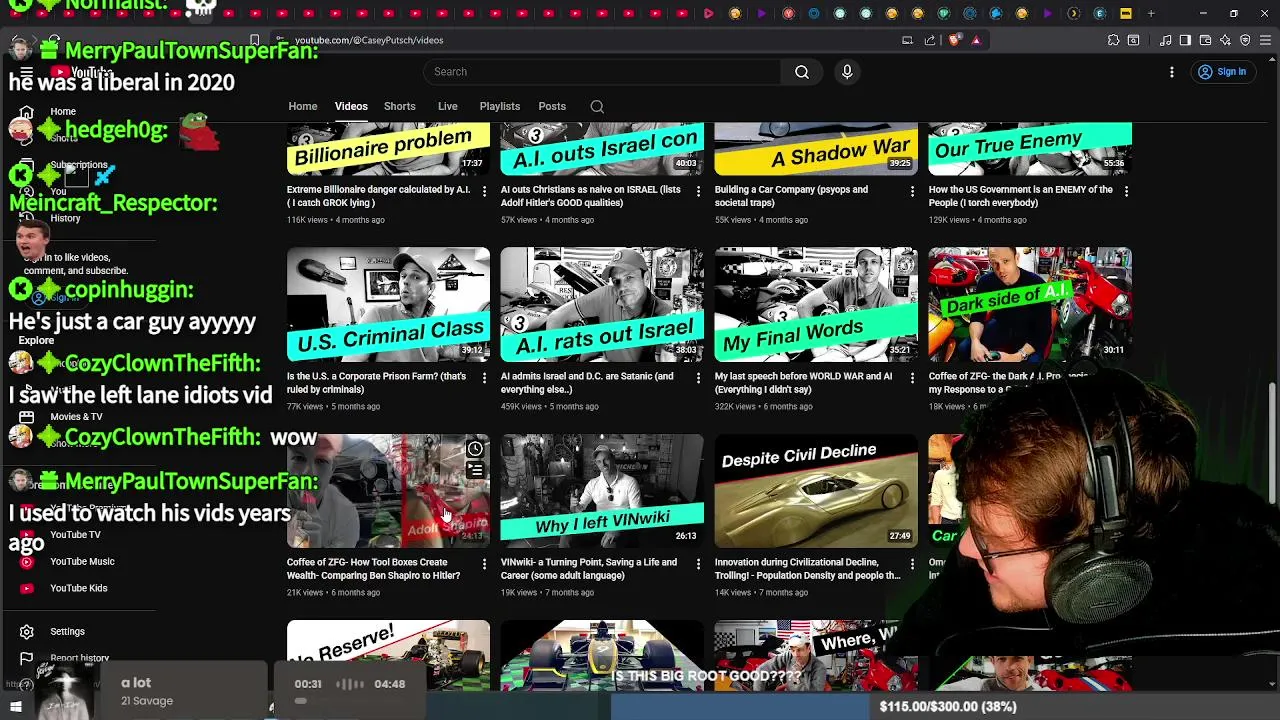Open YouTube settings three-dot menu beside Sign in
This screenshot has width=1280, height=720.
pyautogui.click(x=1172, y=72)
